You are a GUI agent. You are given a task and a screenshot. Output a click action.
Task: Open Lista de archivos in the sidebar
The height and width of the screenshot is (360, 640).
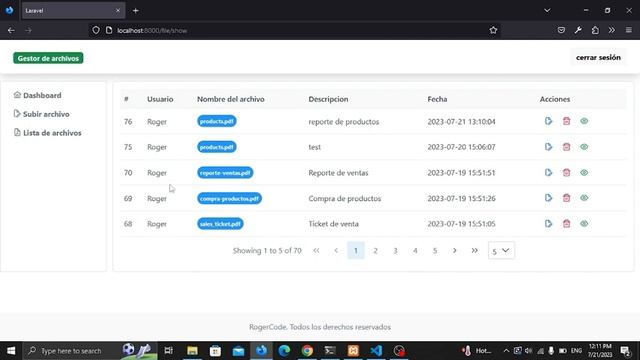point(47,133)
